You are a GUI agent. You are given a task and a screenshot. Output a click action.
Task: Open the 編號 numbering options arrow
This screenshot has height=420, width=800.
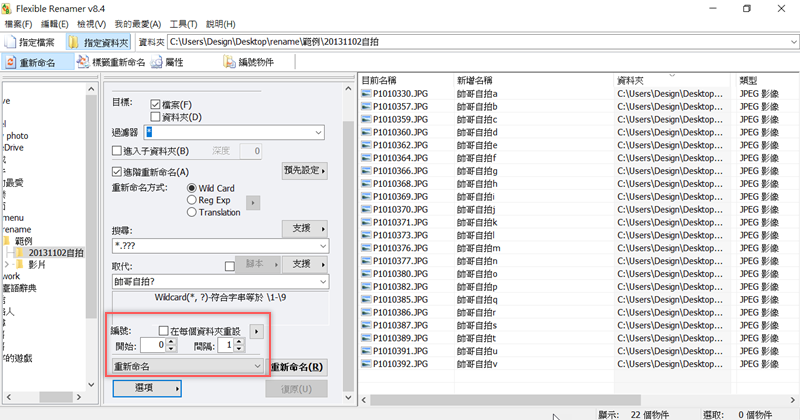tap(256, 332)
